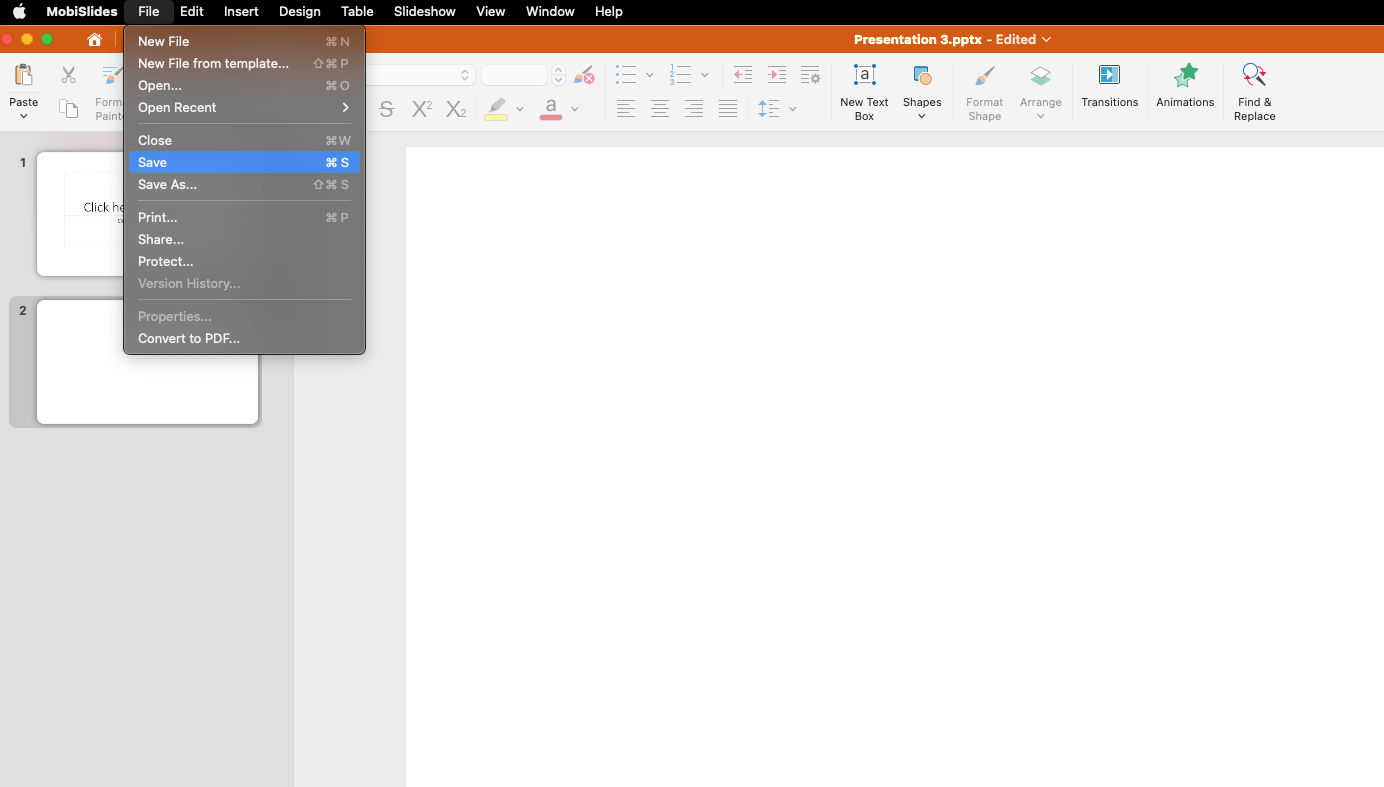Center align the text

pos(660,109)
